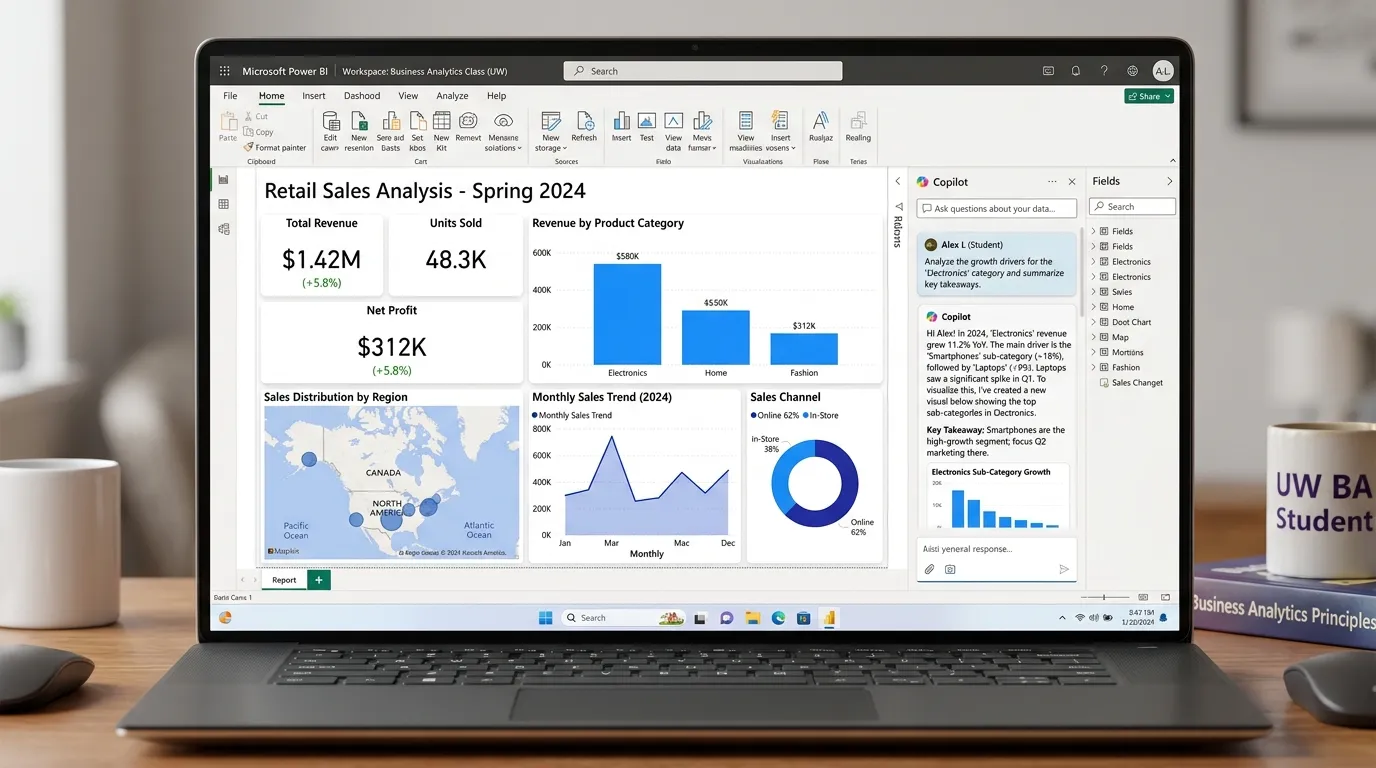The image size is (1376, 768).
Task: Click Ask questions about your data field
Action: [997, 208]
